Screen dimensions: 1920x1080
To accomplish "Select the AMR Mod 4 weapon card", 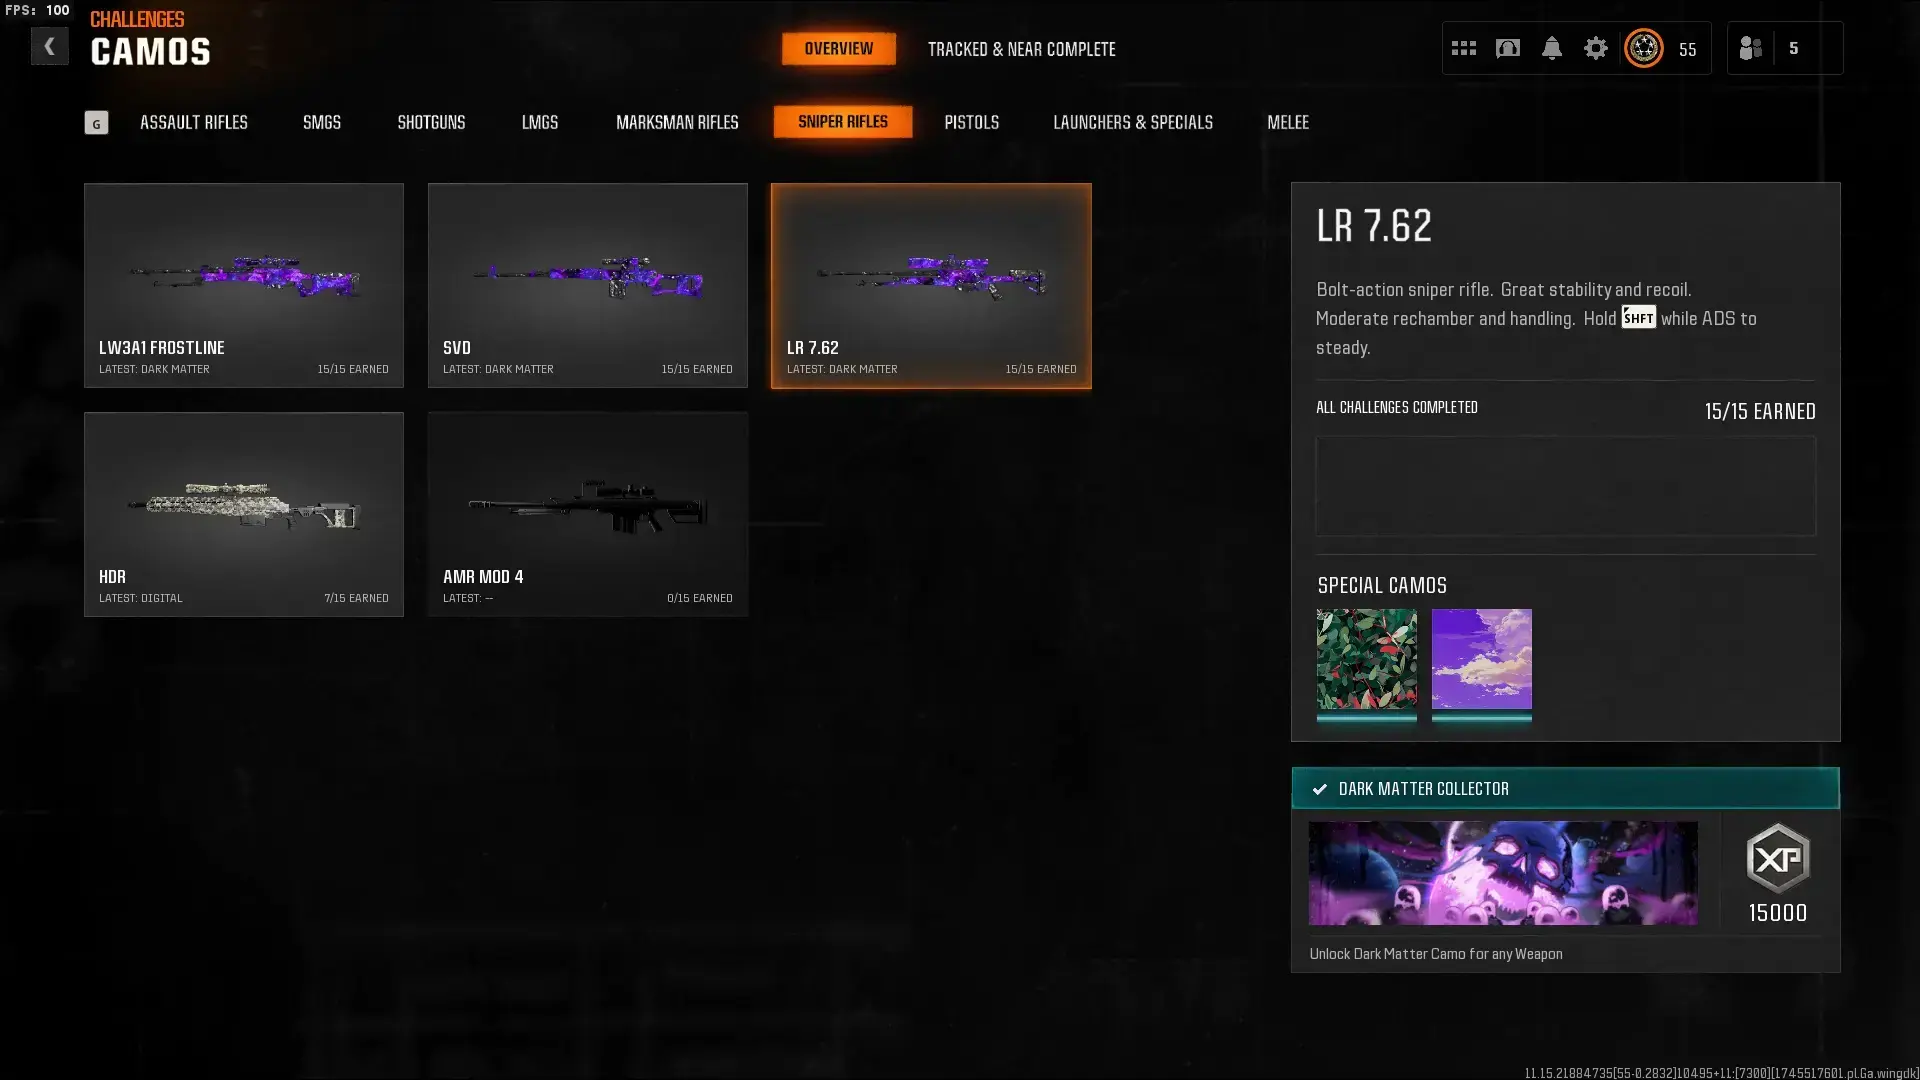I will coord(588,514).
